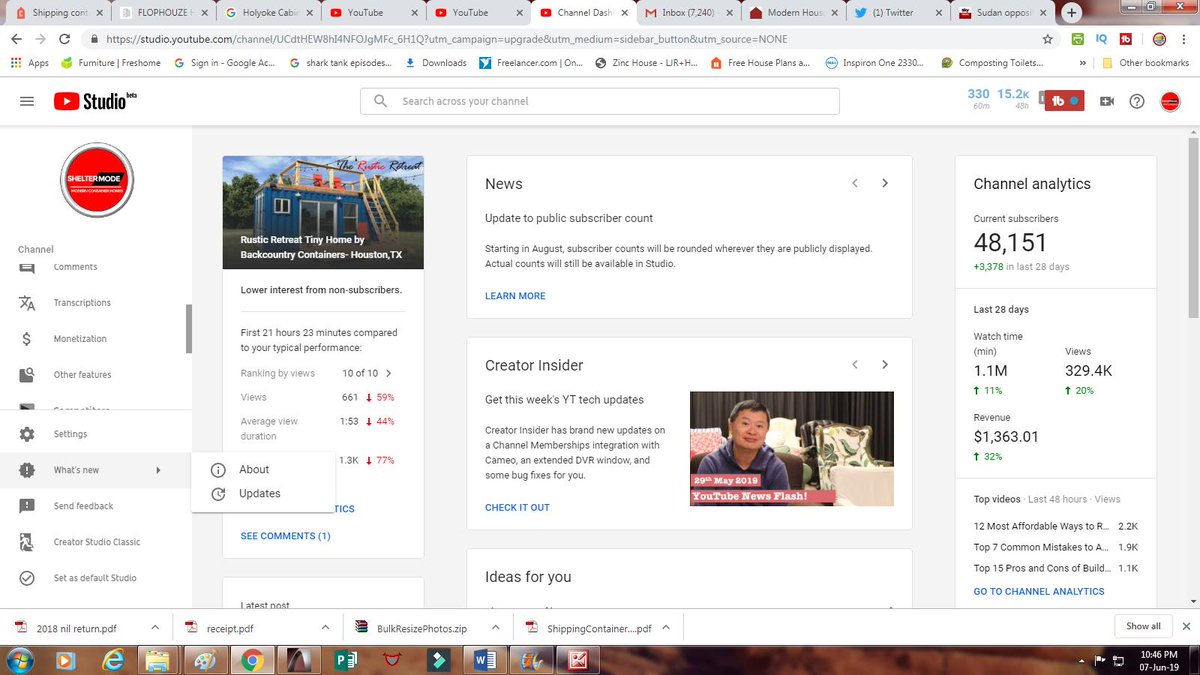Open Creator Studio Classic from the sidebar
This screenshot has width=1200, height=675.
96,542
